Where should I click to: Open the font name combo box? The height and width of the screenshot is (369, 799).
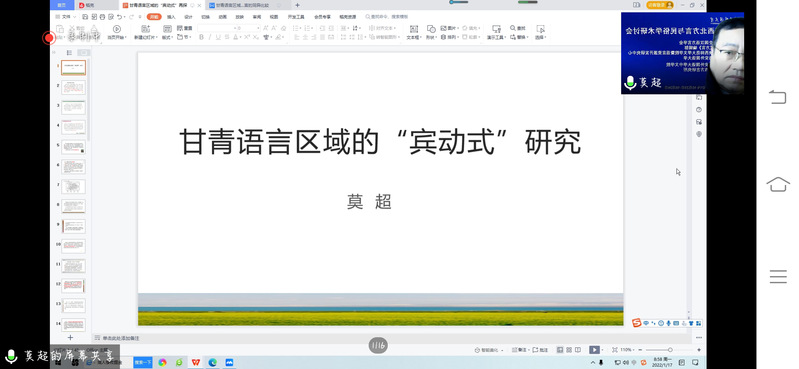pyautogui.click(x=216, y=28)
